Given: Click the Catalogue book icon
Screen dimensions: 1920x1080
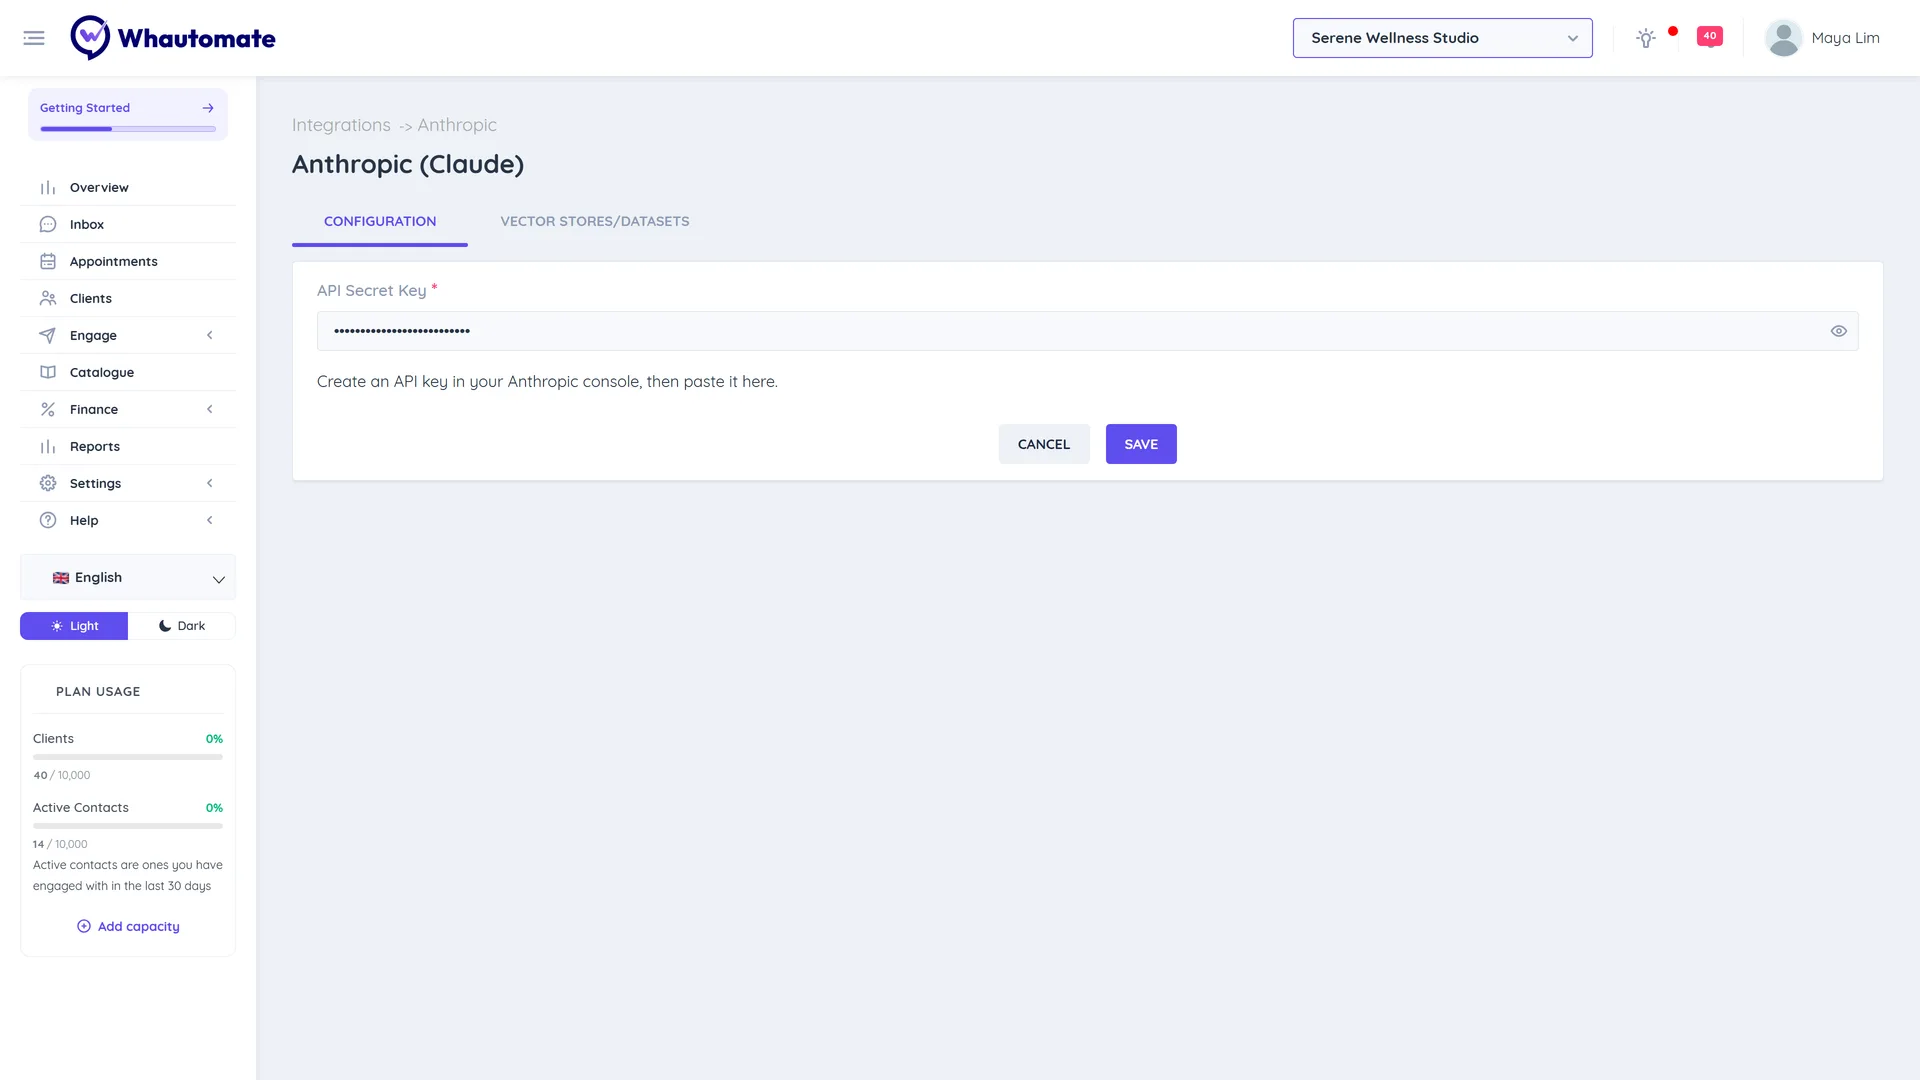Looking at the screenshot, I should [48, 373].
